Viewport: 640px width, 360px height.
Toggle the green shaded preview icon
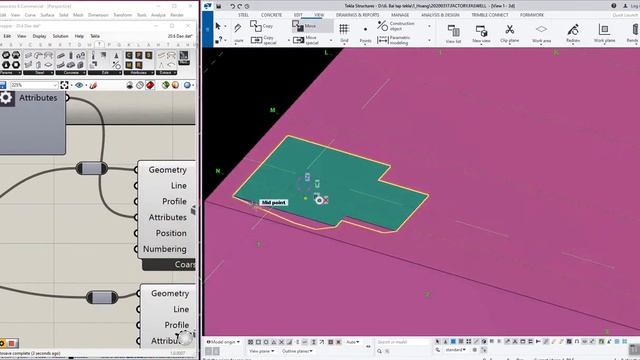[165, 85]
